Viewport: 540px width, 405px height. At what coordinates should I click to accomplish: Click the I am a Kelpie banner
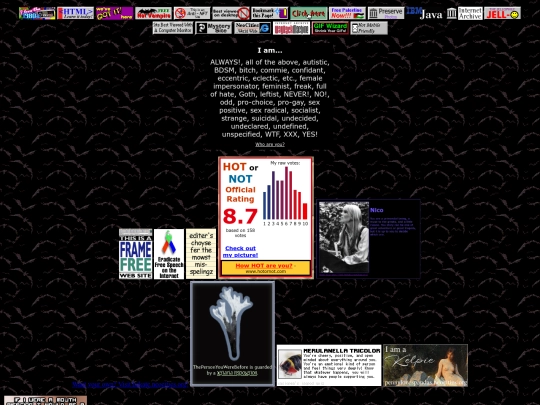click(x=425, y=365)
